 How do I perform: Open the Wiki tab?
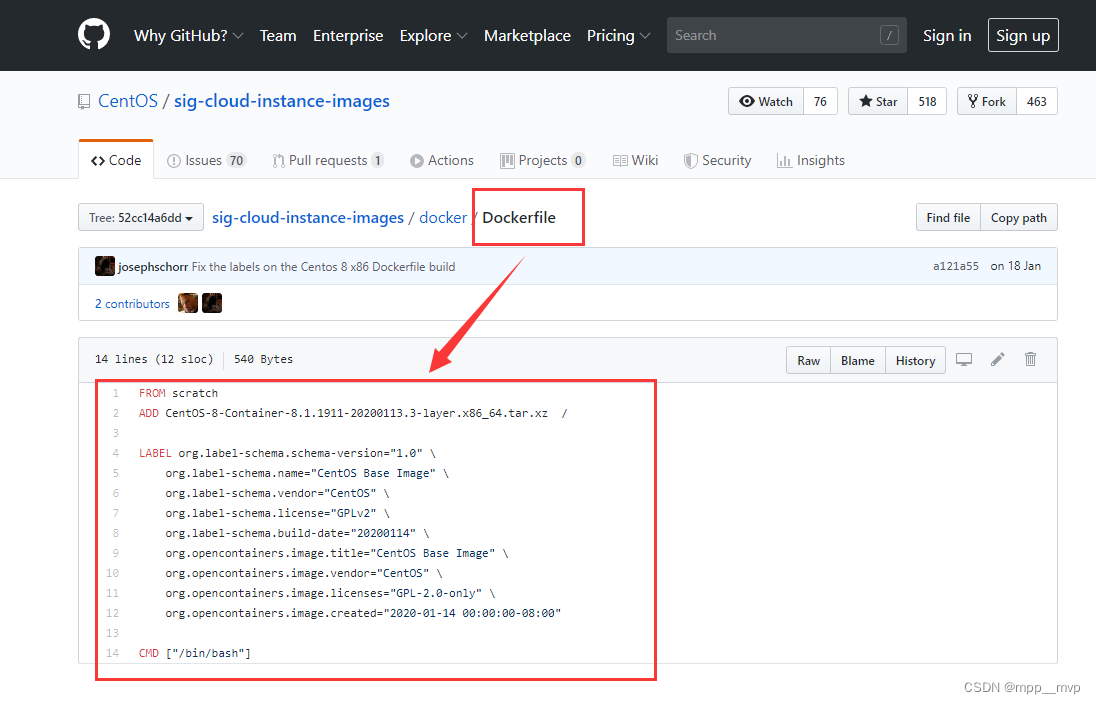click(635, 160)
